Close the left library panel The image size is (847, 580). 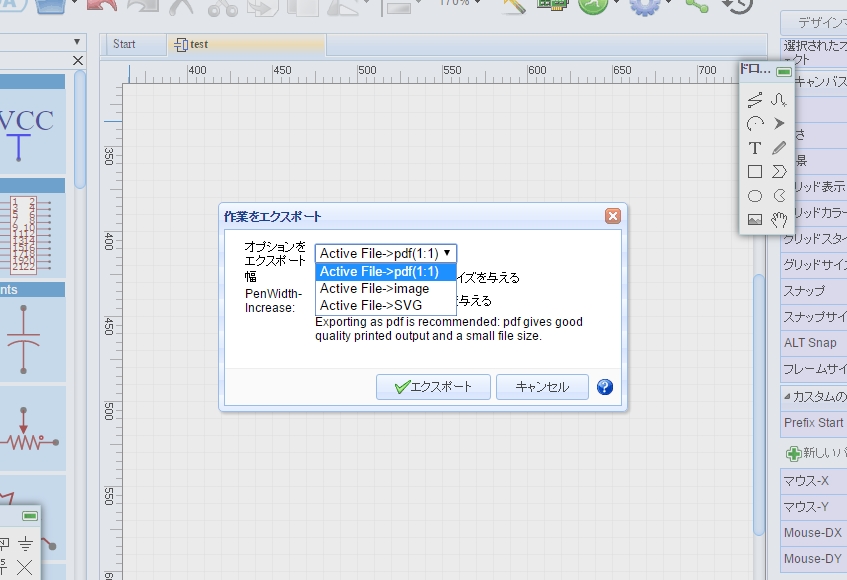pyautogui.click(x=78, y=60)
